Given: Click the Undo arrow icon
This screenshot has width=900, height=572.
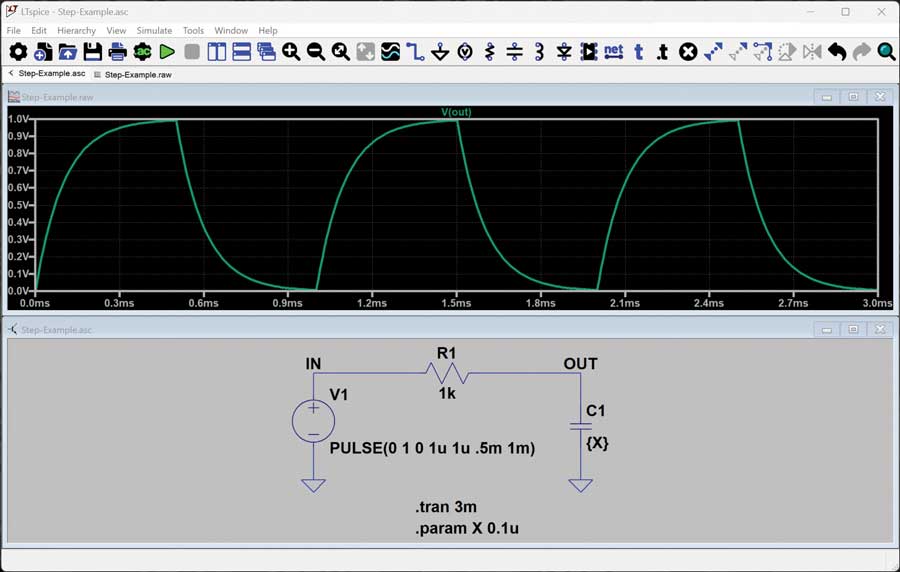Looking at the screenshot, I should click(x=837, y=52).
